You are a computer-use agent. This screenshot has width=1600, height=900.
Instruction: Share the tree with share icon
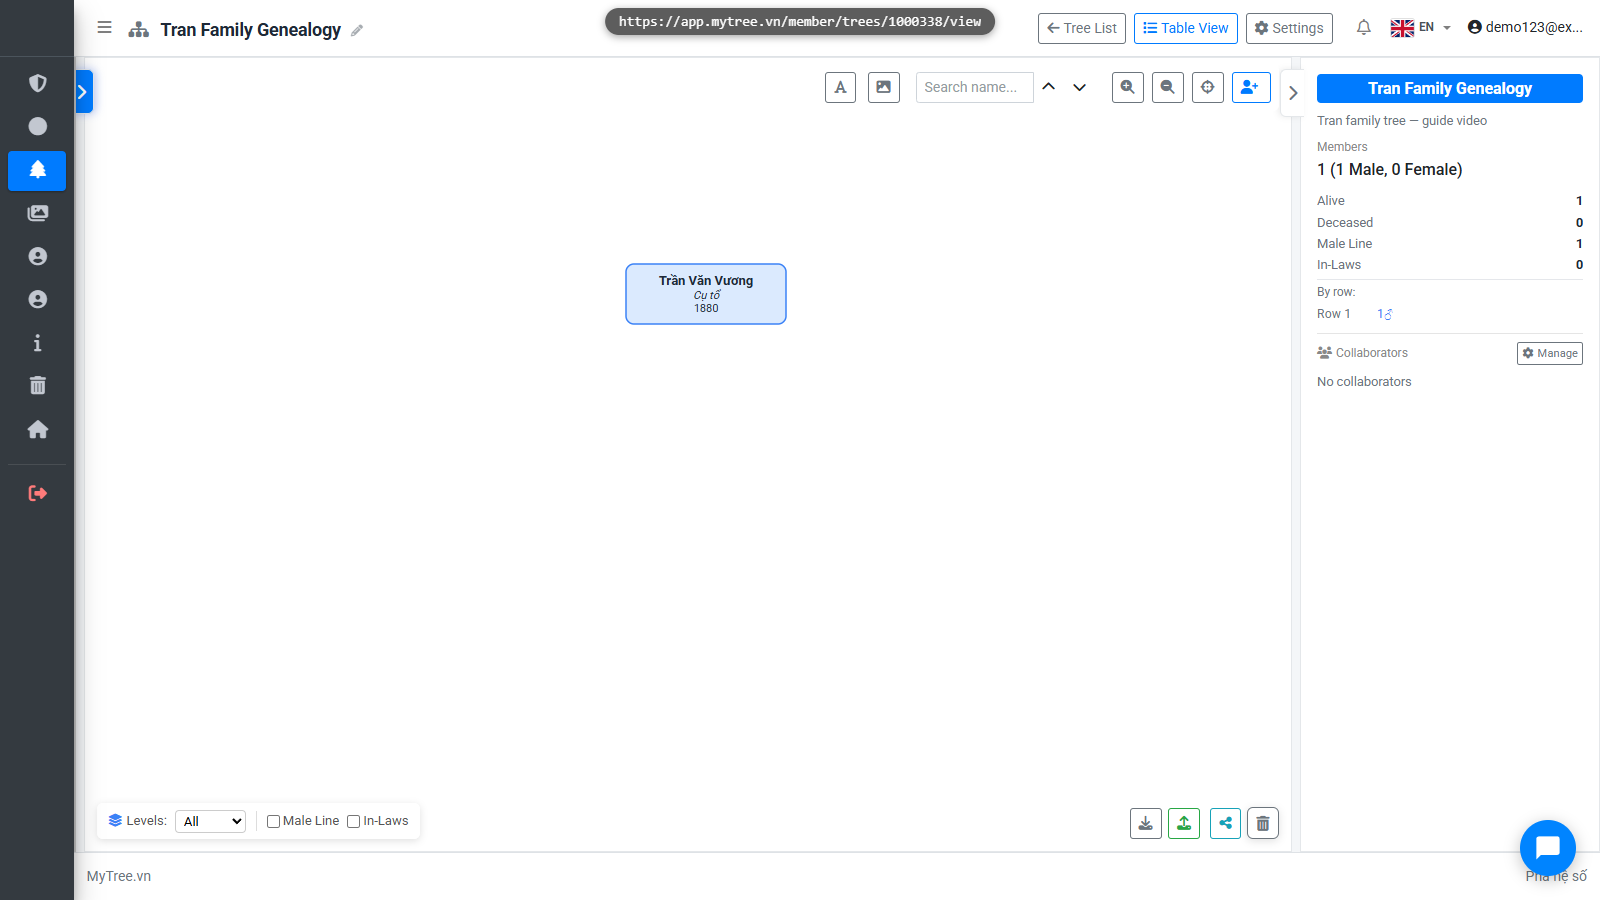(x=1225, y=823)
